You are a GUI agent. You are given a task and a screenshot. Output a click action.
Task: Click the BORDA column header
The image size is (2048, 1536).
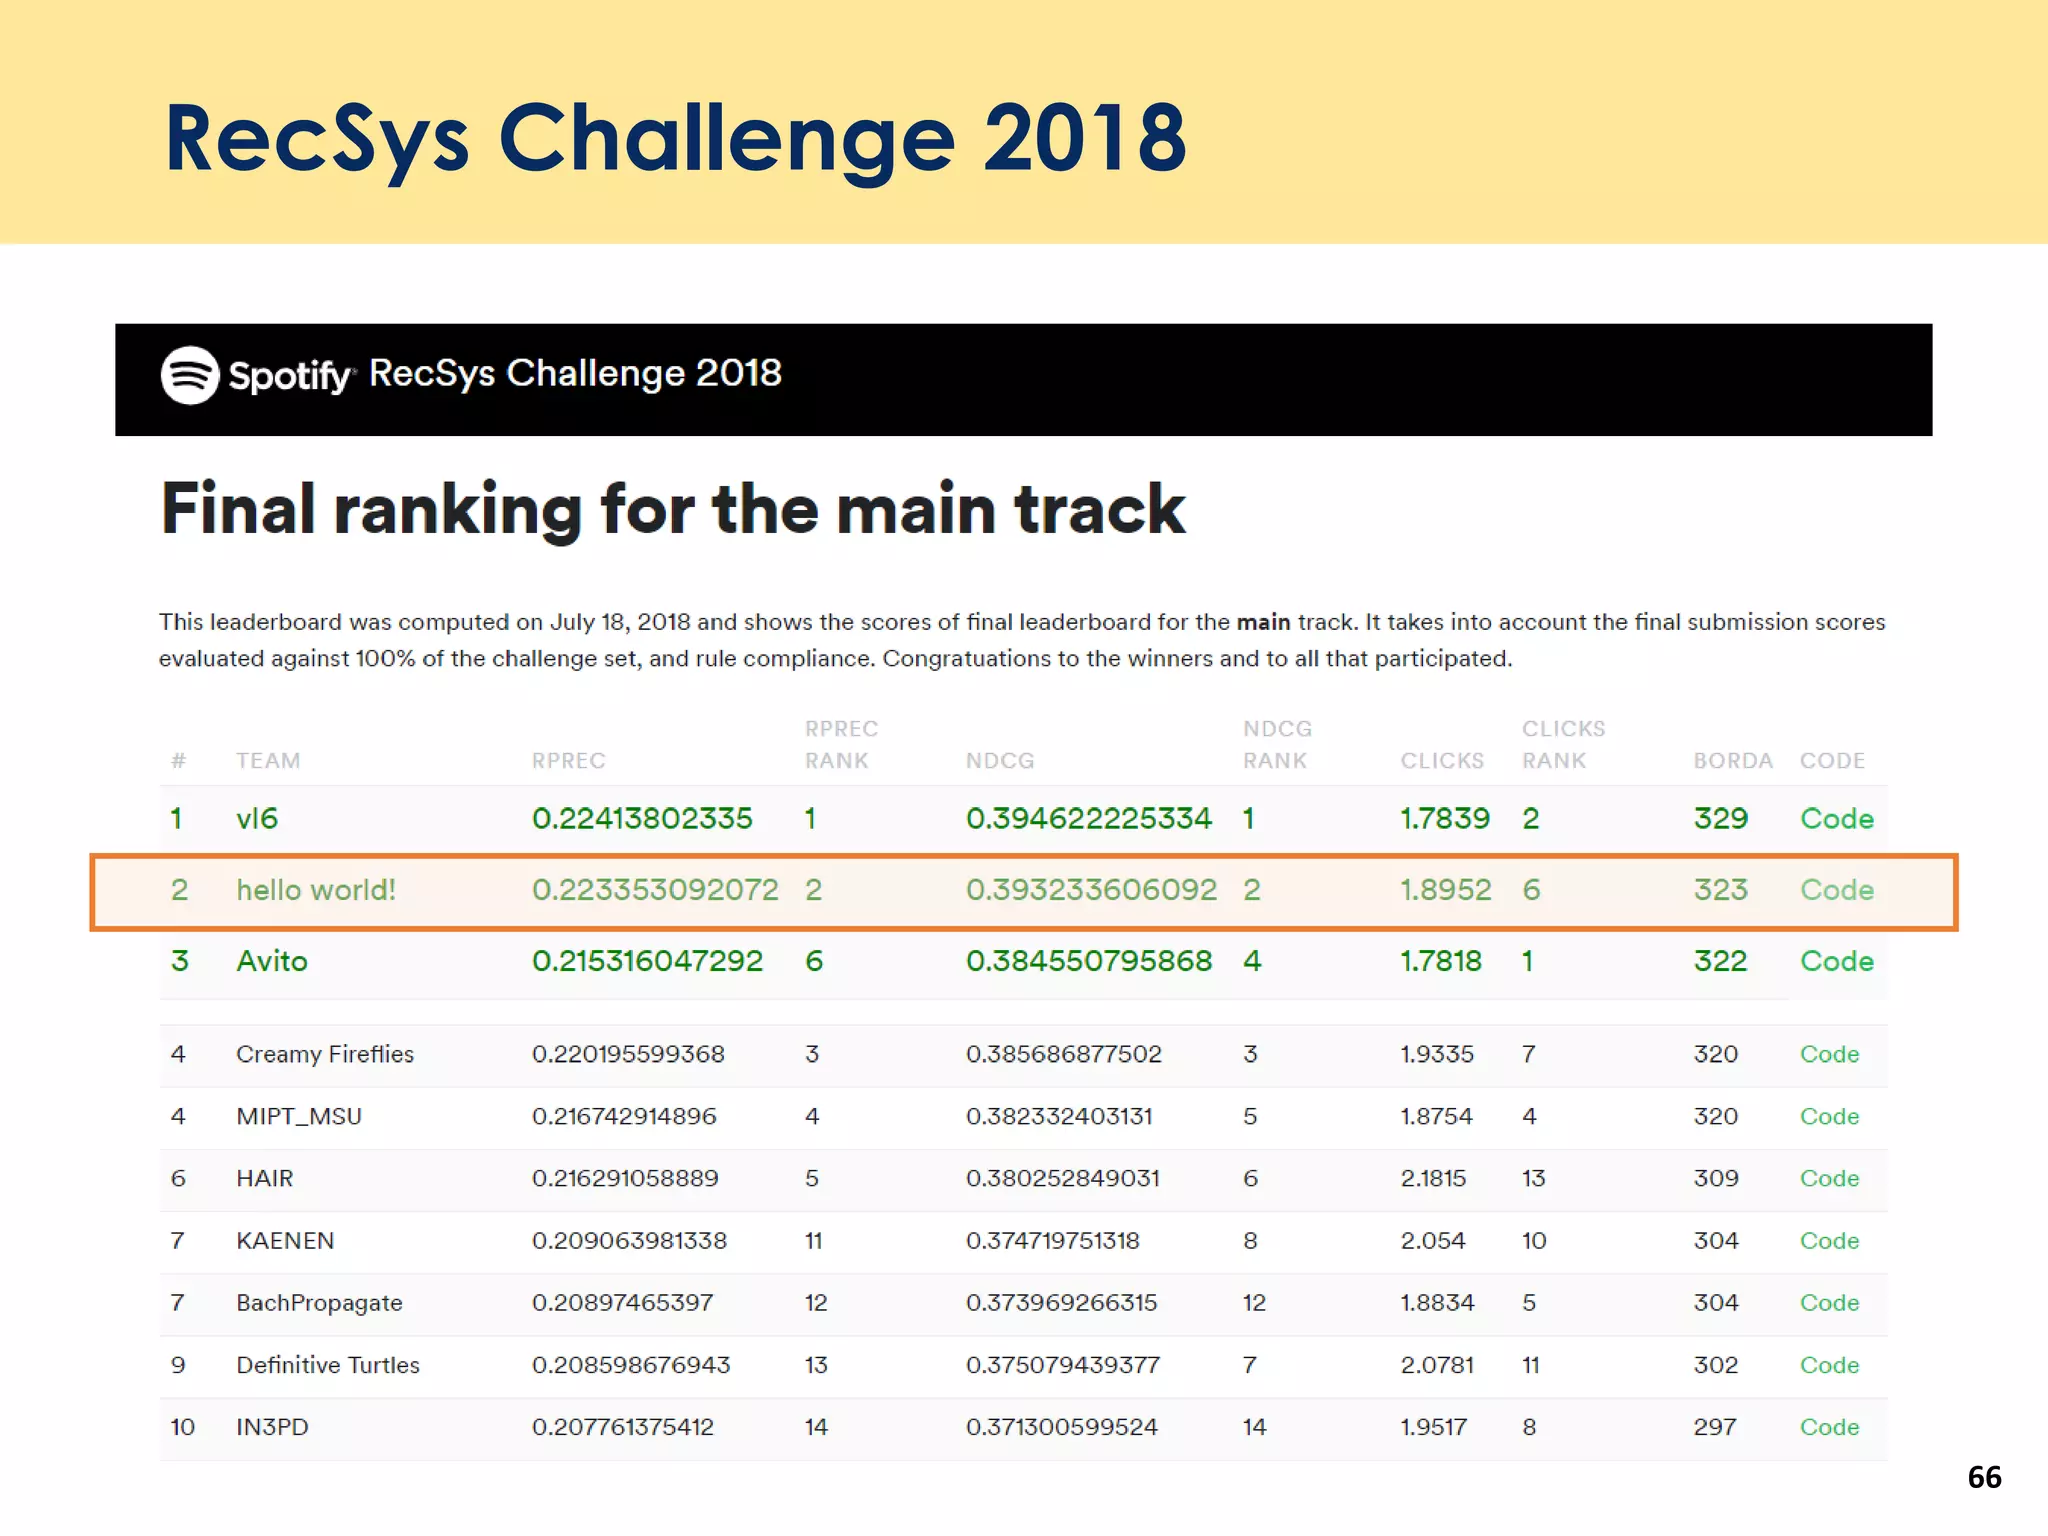point(1733,760)
